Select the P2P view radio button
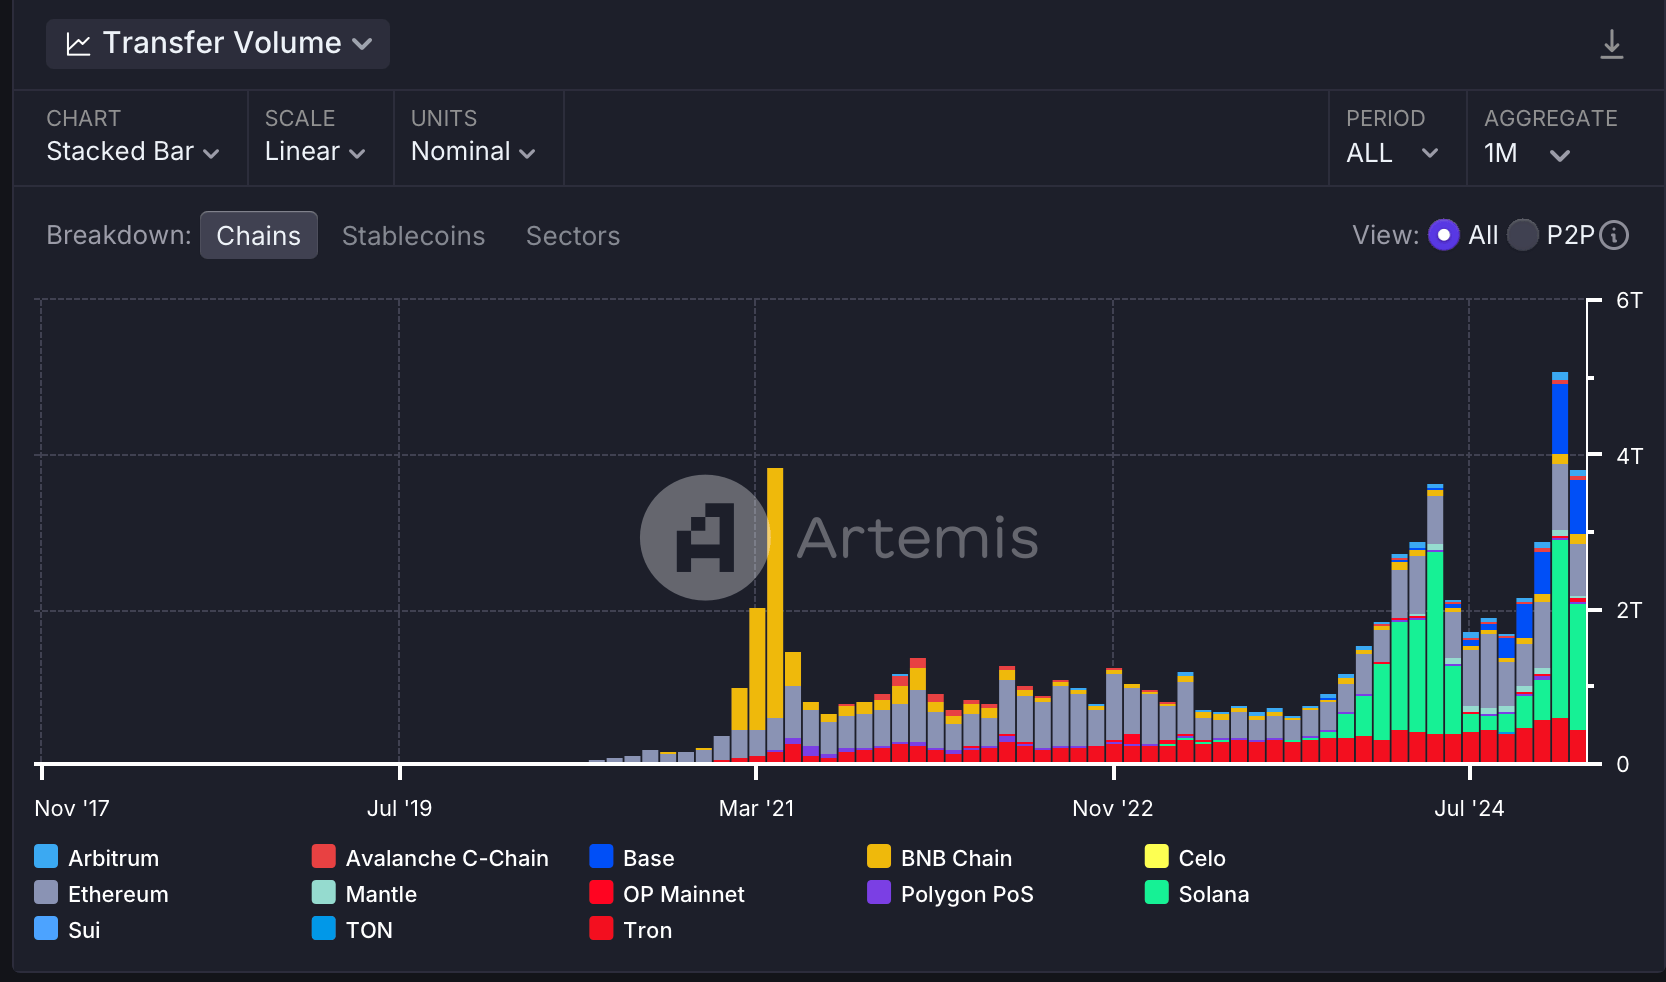The width and height of the screenshot is (1666, 982). pos(1522,235)
